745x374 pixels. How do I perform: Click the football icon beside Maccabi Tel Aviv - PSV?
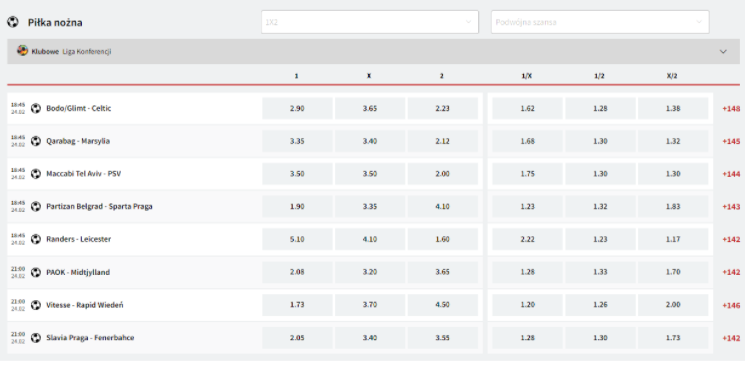(x=36, y=174)
